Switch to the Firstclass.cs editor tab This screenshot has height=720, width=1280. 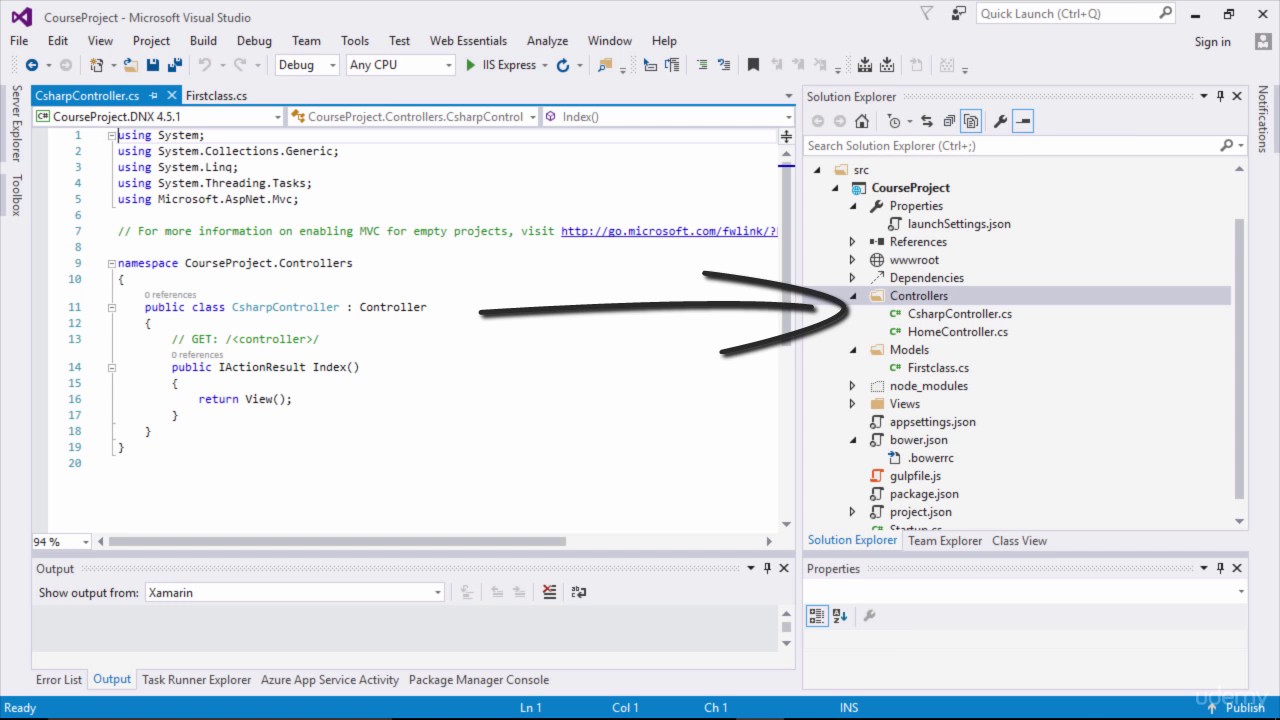pos(216,96)
